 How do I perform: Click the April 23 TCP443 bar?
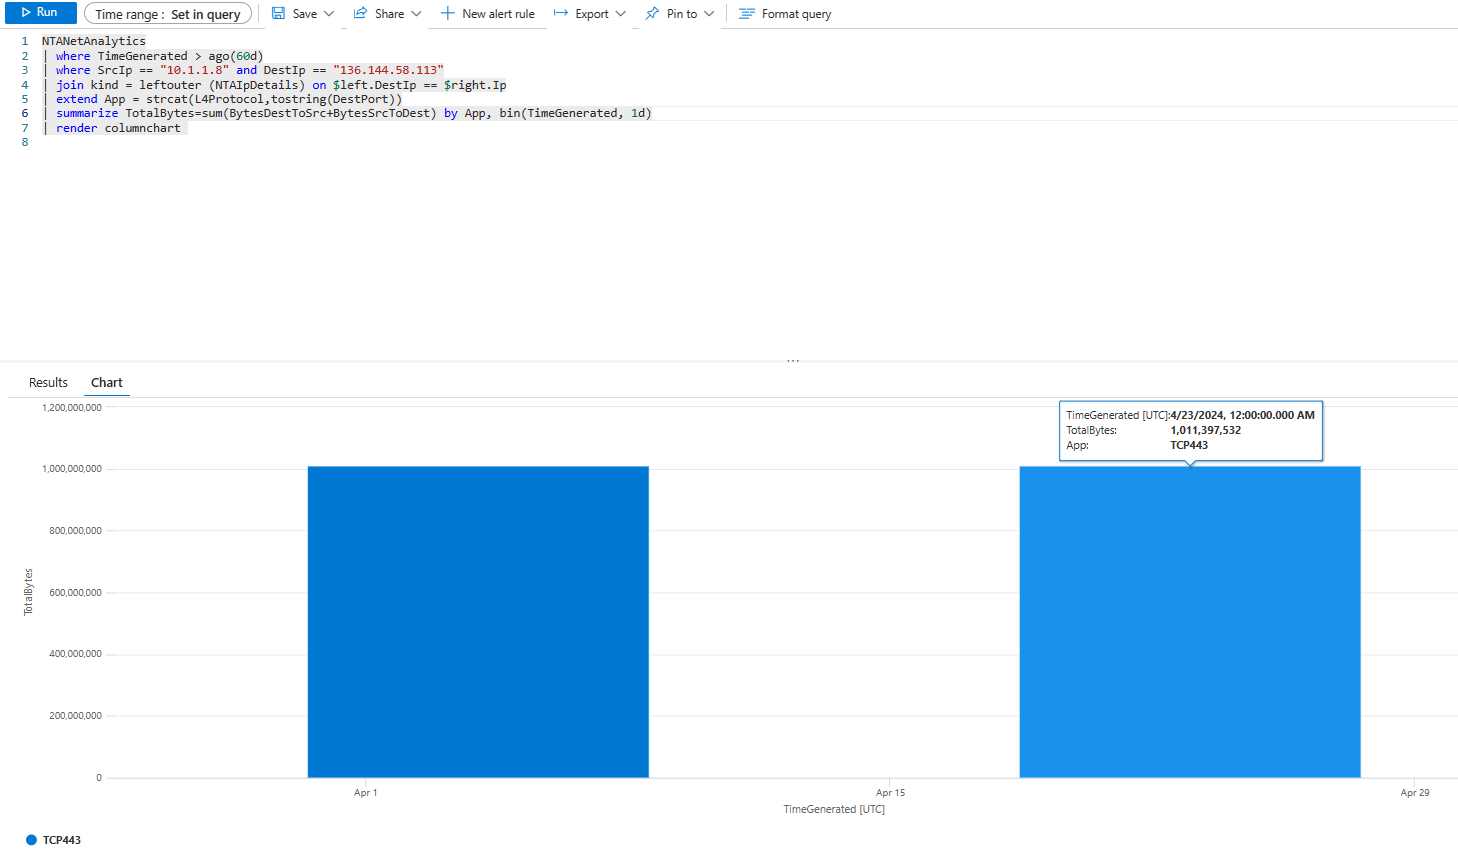[x=1190, y=622]
